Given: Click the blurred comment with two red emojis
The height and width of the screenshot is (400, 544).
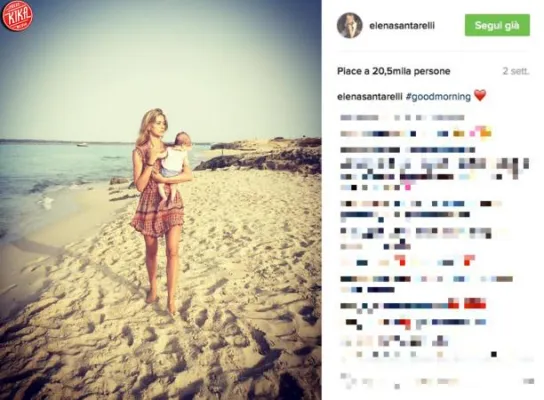Looking at the screenshot, I should pyautogui.click(x=408, y=261).
